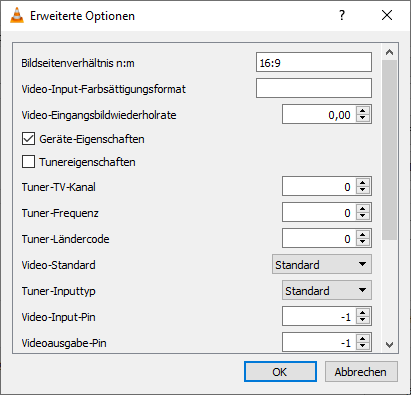This screenshot has width=411, height=395.
Task: Click the question mark help icon
Action: (342, 15)
